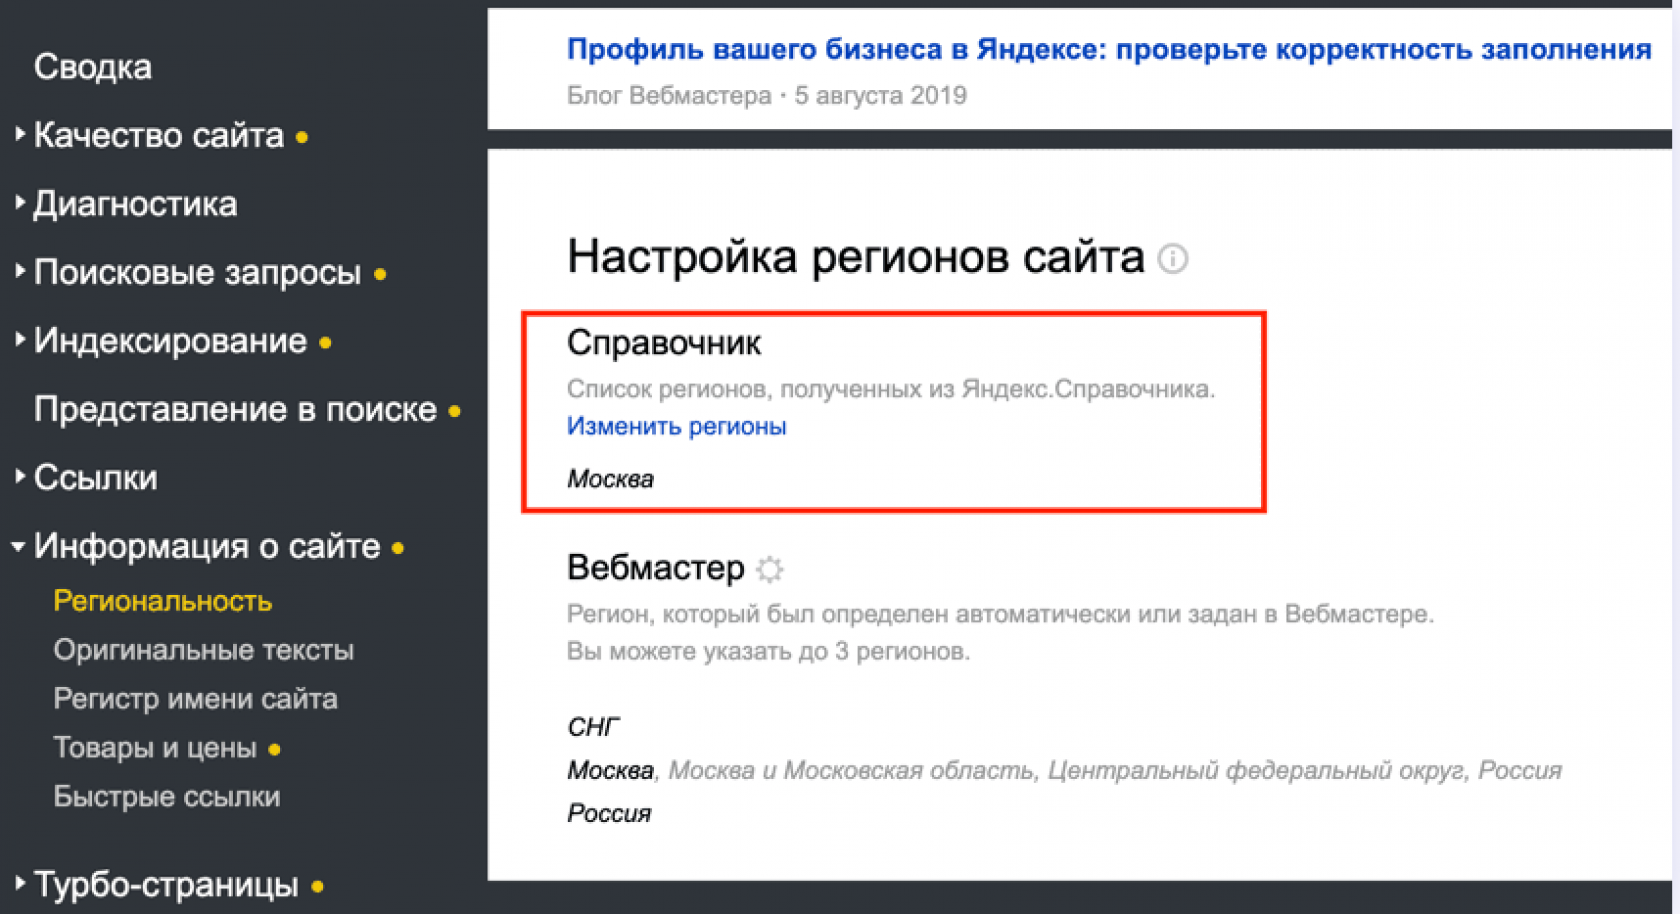Expand the Ссылки sidebar section
Viewport: 1680px width, 914px height.
coord(95,478)
